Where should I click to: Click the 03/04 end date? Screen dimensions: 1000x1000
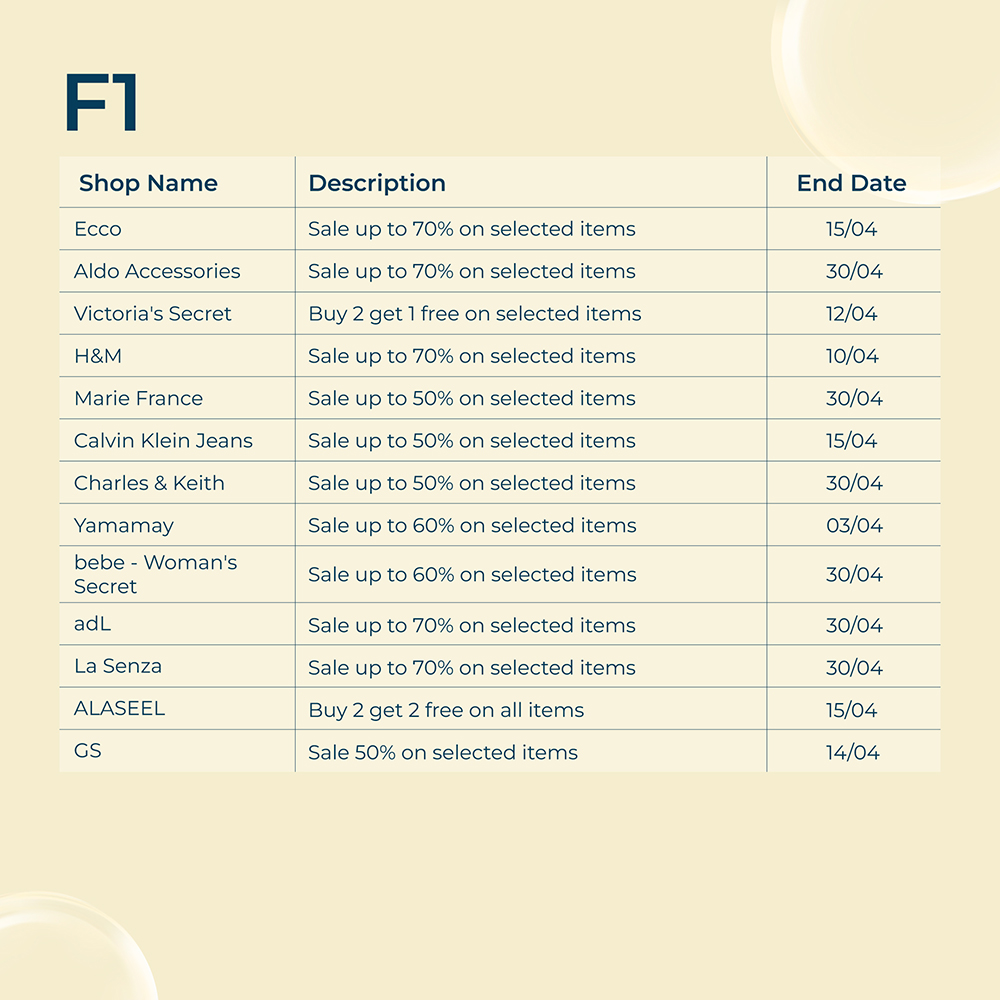point(854,525)
